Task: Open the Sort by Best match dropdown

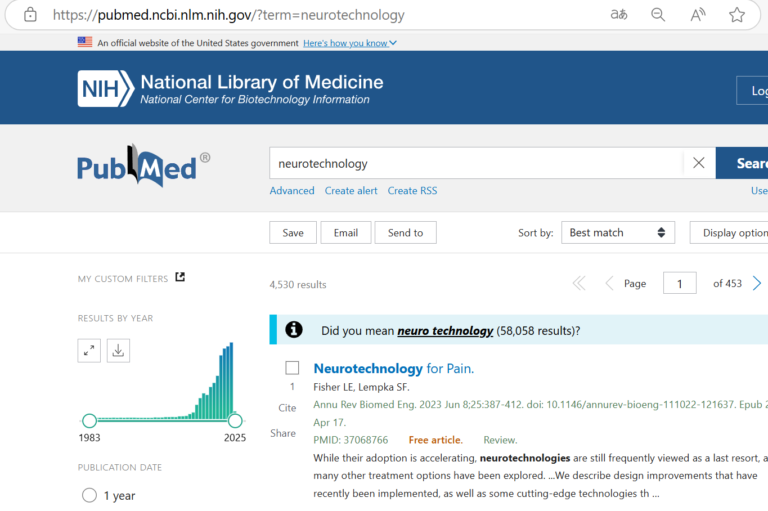Action: 618,233
